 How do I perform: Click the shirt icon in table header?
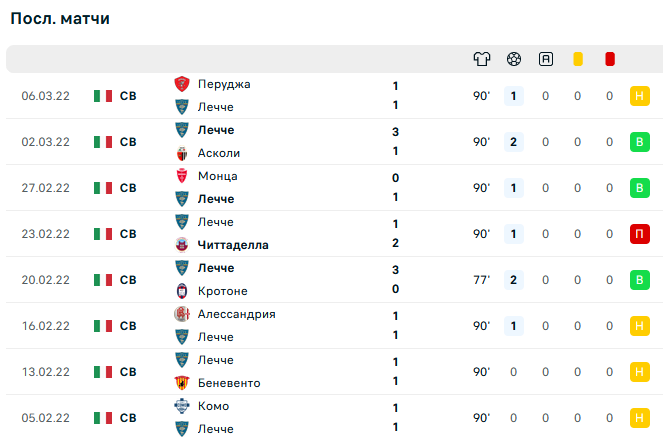[482, 59]
